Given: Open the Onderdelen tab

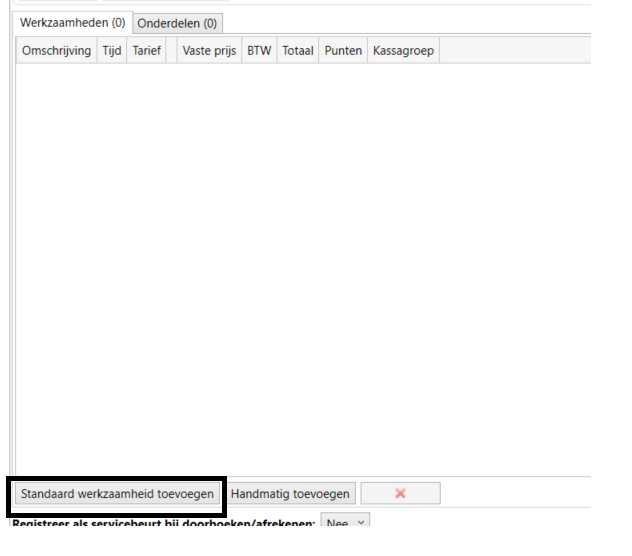Looking at the screenshot, I should 177,23.
